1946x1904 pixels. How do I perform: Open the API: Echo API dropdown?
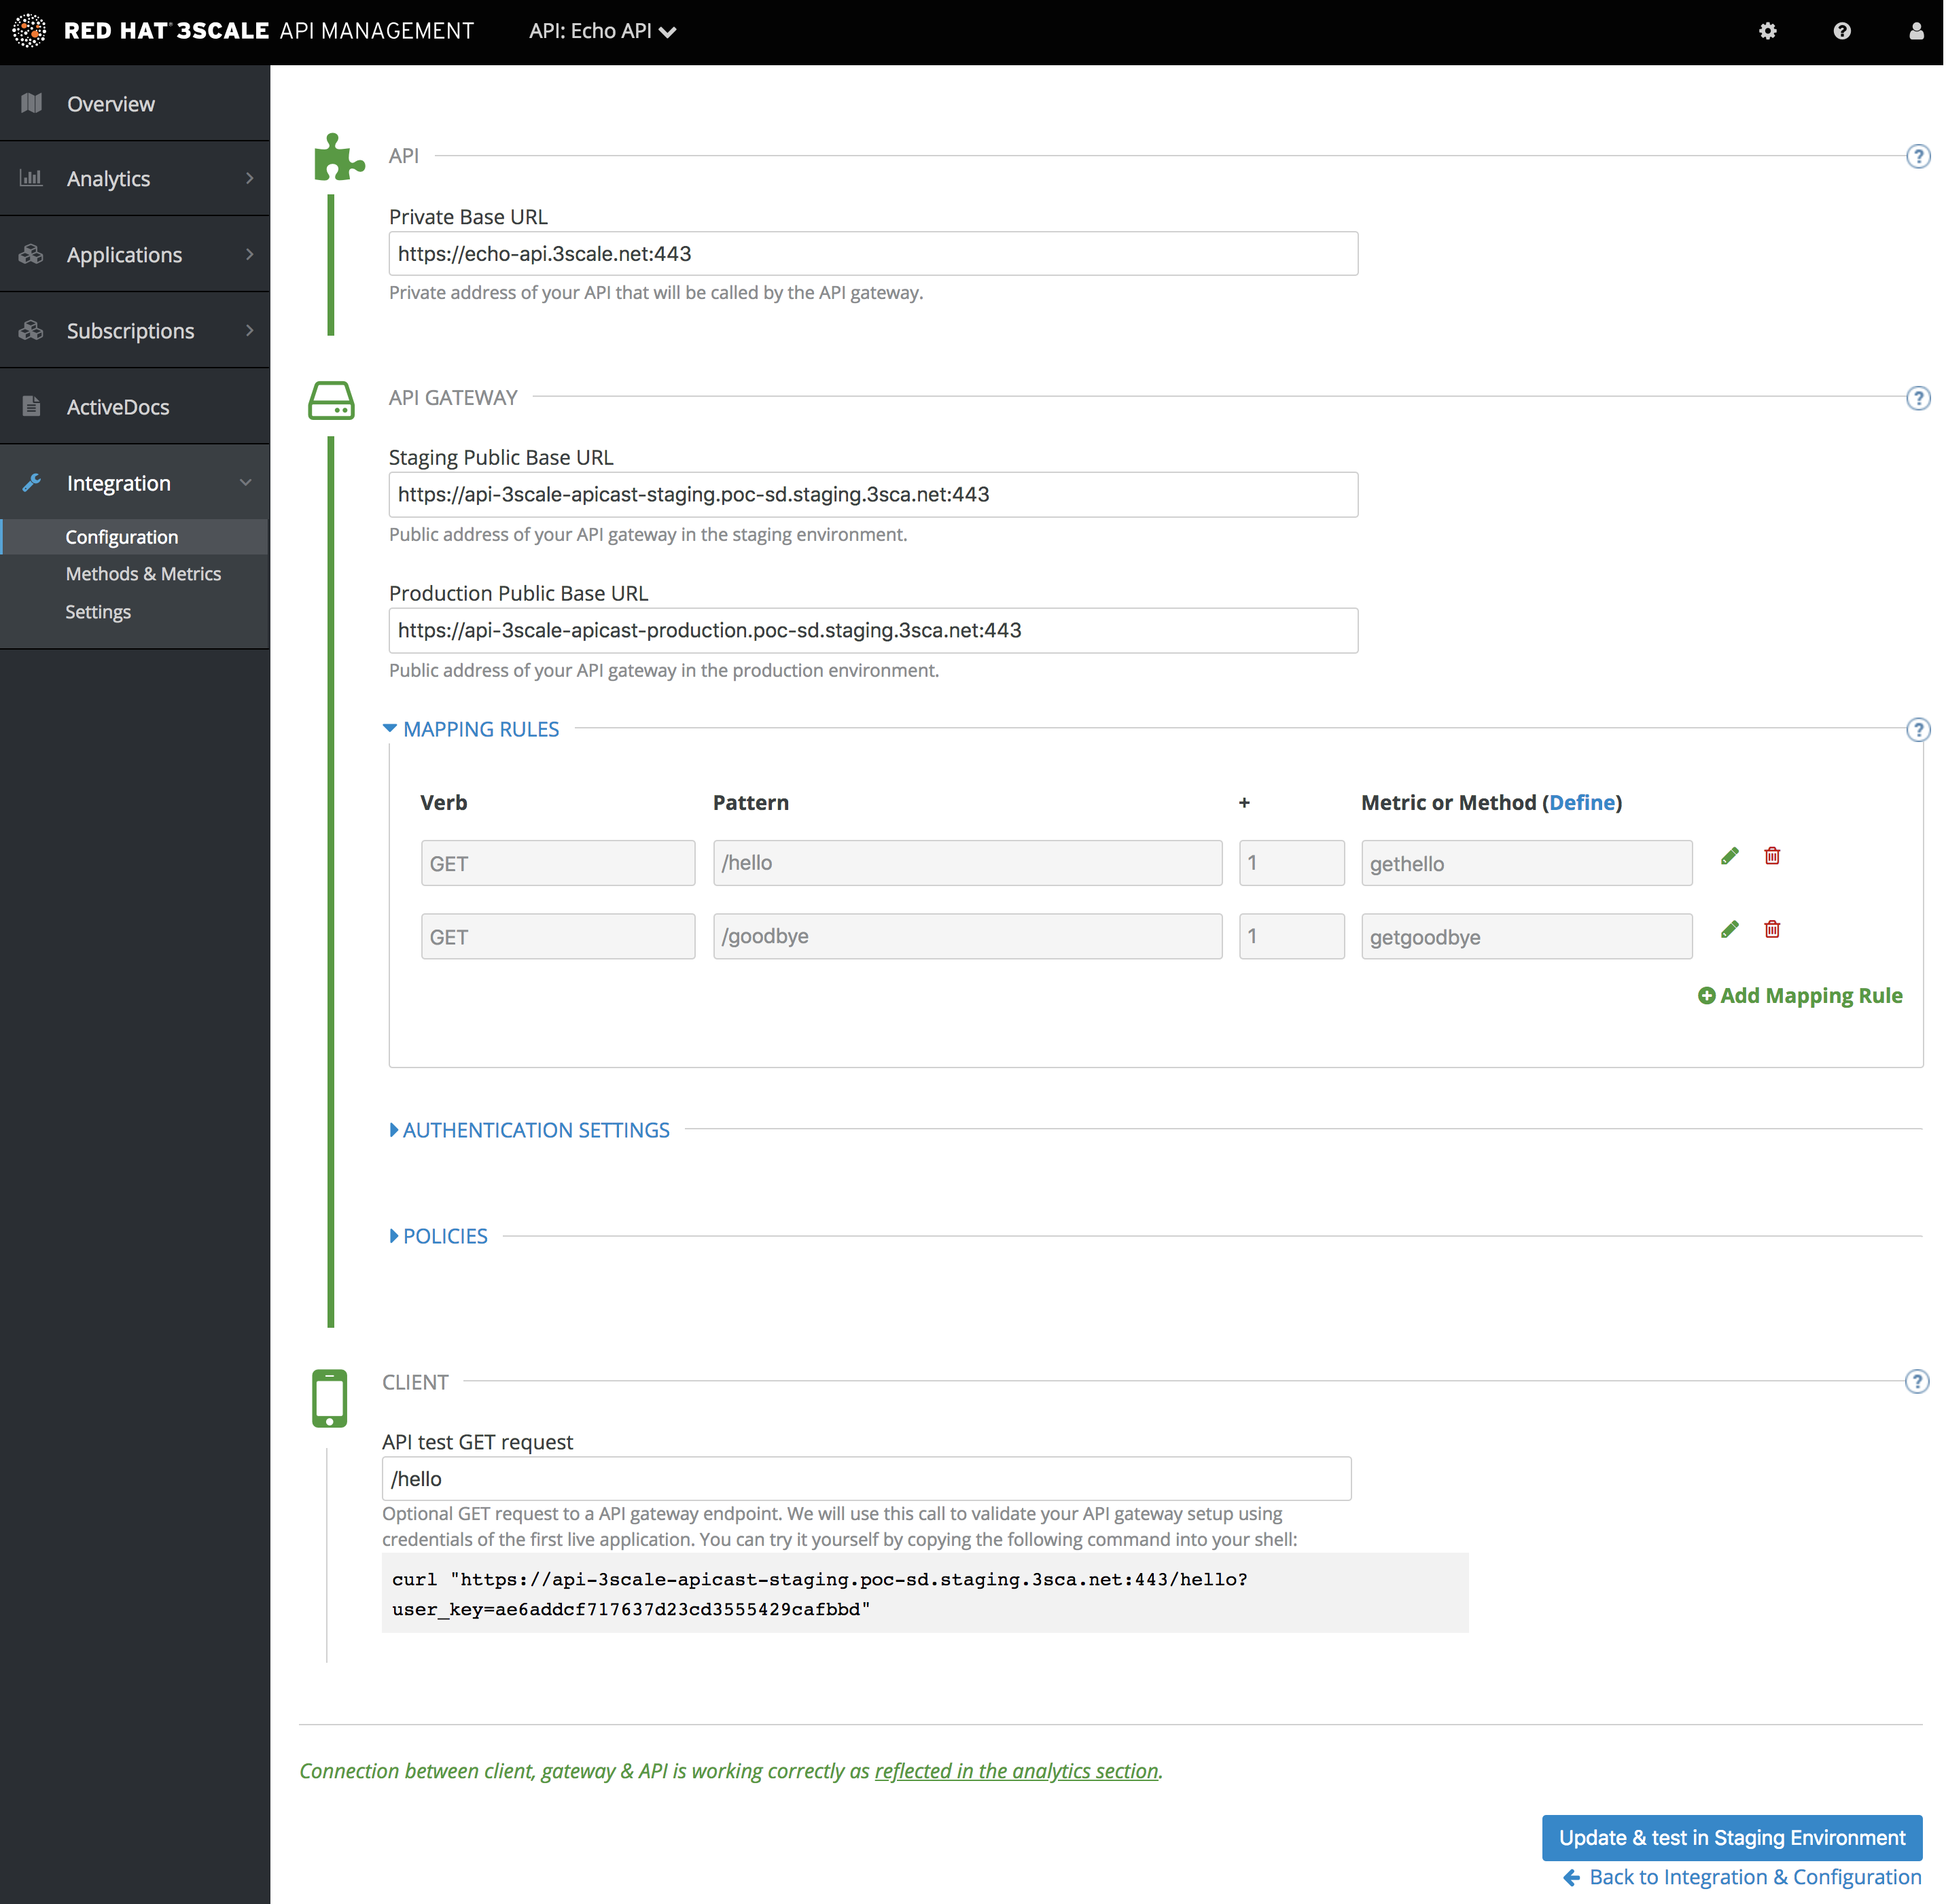coord(602,31)
